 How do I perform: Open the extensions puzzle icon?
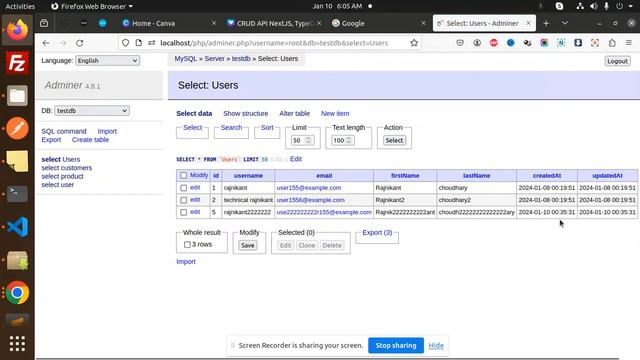(612, 43)
